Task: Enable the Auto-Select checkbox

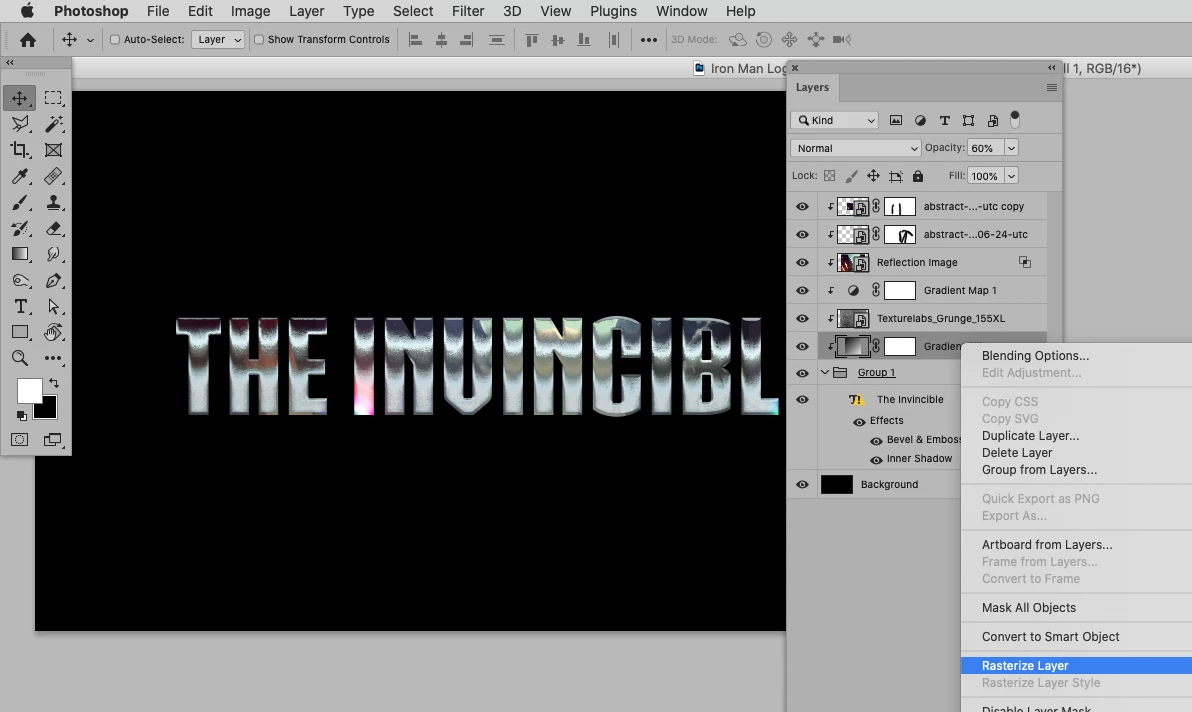Action: (115, 40)
